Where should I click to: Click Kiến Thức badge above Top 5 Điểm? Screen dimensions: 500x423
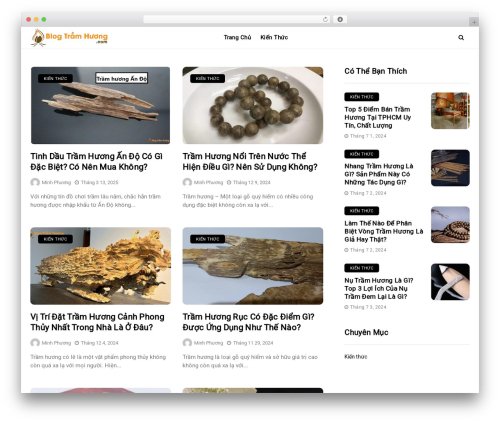click(x=362, y=97)
